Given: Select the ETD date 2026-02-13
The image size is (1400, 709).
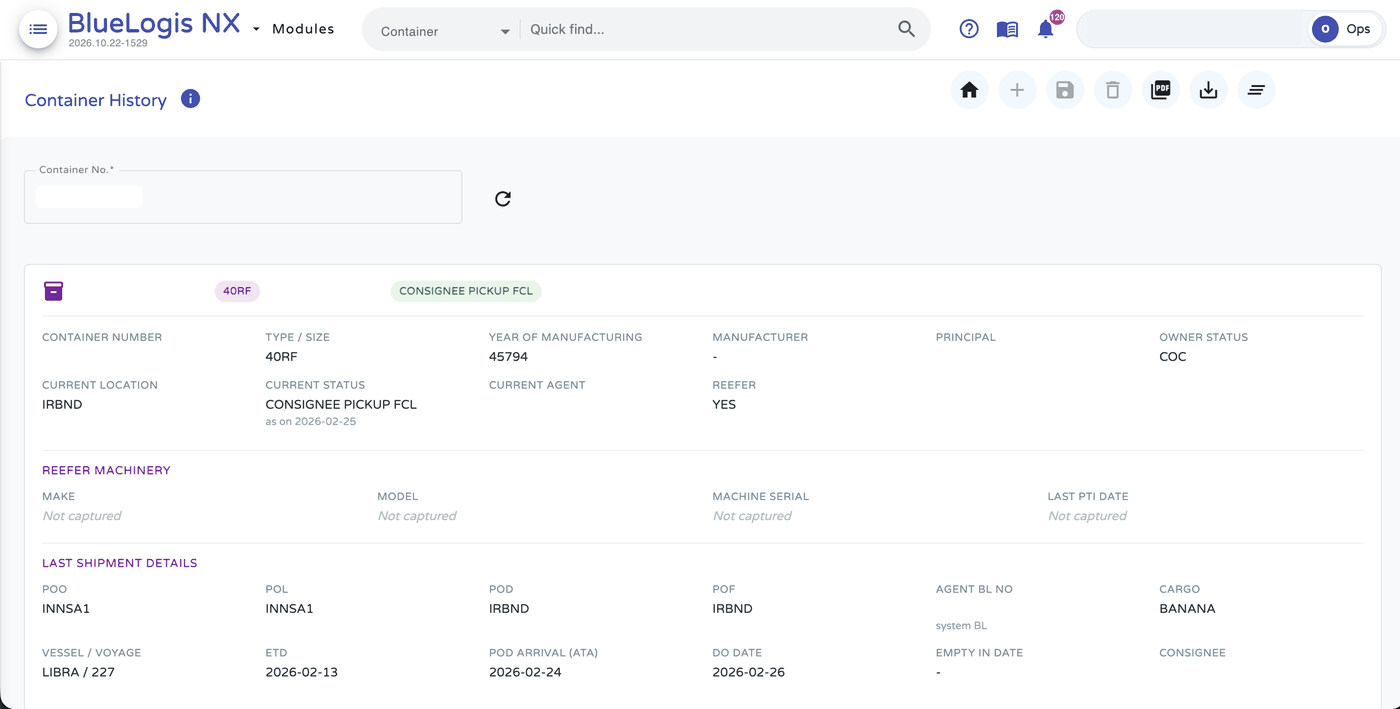Looking at the screenshot, I should [301, 673].
